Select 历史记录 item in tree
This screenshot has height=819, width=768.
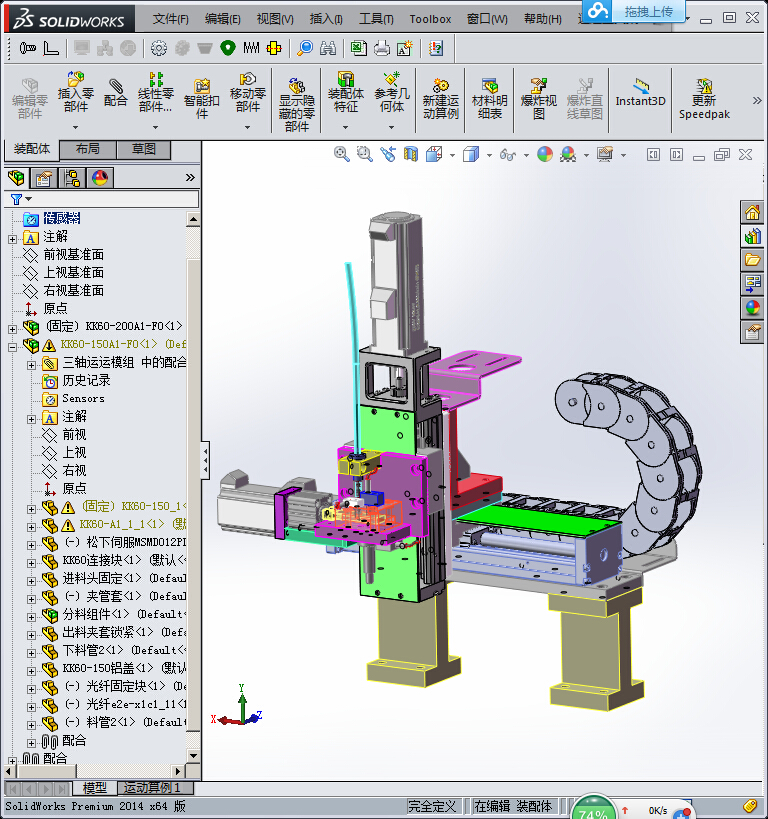click(87, 380)
